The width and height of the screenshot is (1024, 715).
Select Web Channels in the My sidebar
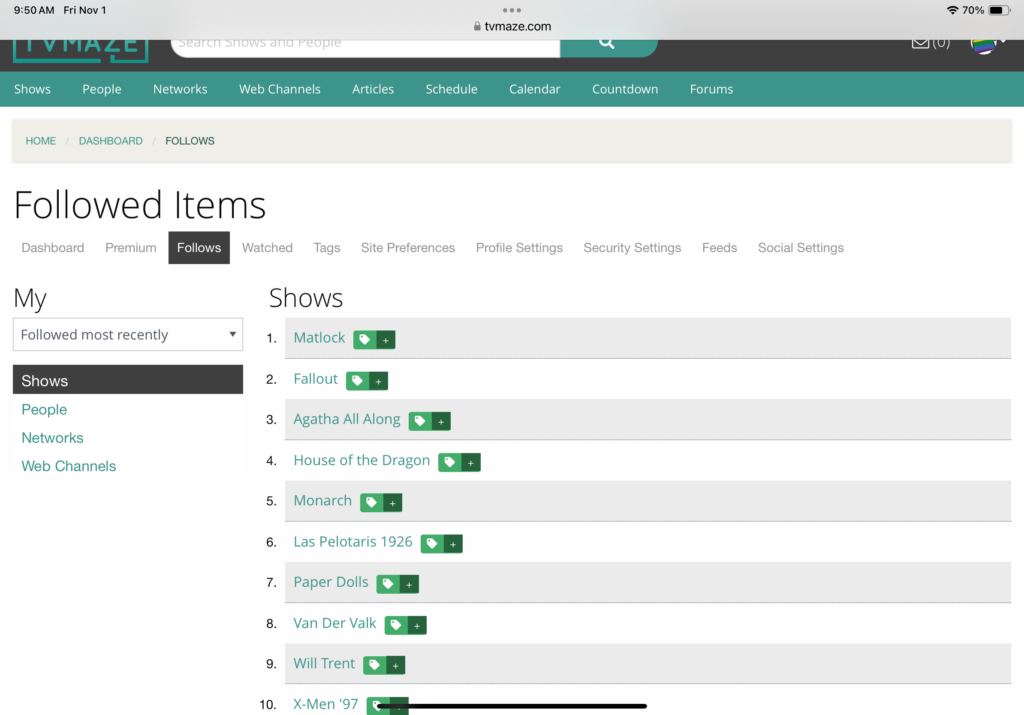[69, 466]
